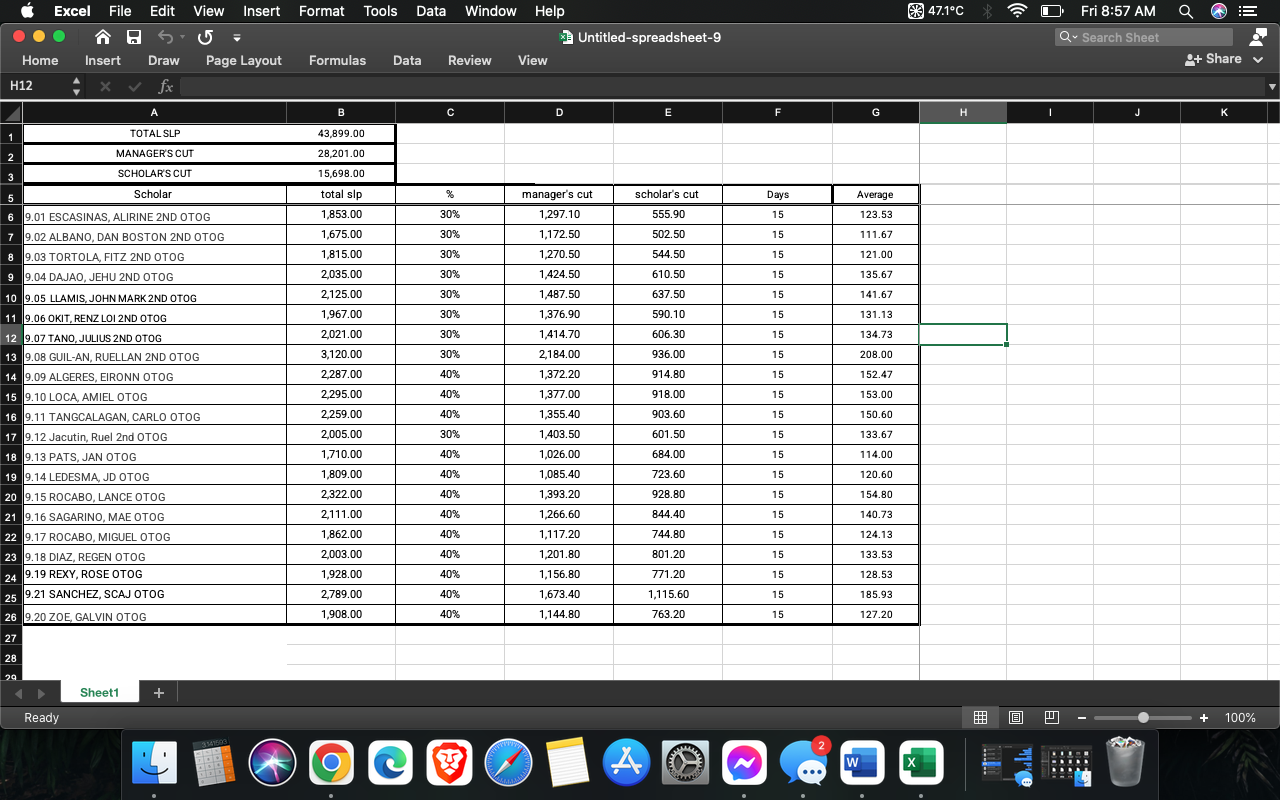Open the undo history dropdown arrow
Viewport: 1280px width, 800px height.
tap(182, 38)
